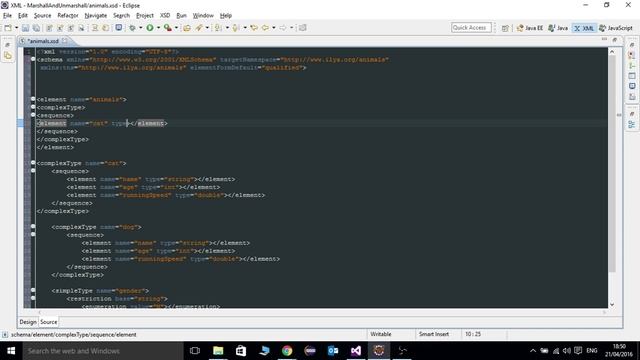Viewport: 640px width, 360px height.
Task: Click the vertical scrollbar of the editor
Action: coord(612,163)
